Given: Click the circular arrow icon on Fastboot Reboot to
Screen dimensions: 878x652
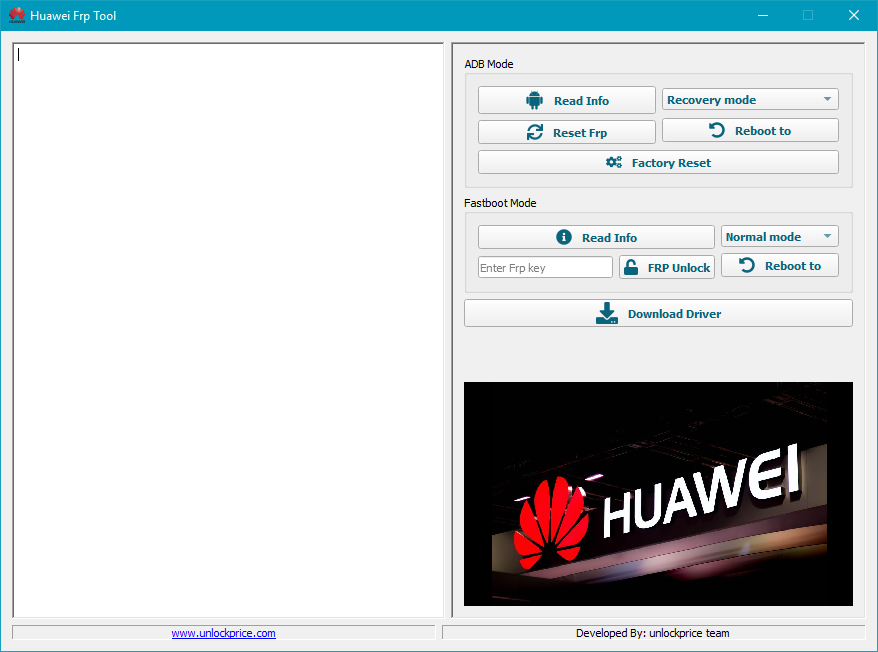Looking at the screenshot, I should click(x=747, y=265).
